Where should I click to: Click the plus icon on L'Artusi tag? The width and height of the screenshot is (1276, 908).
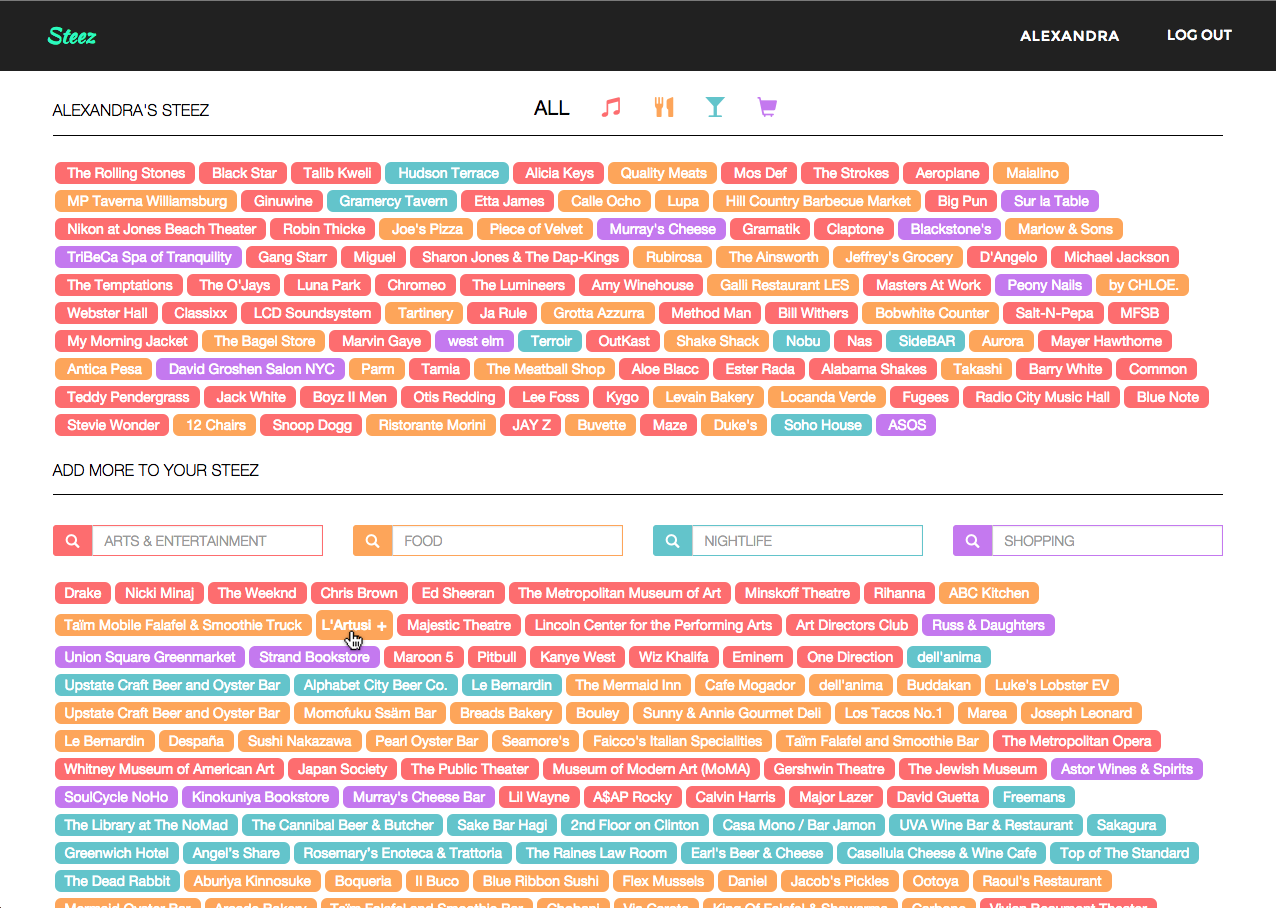tap(382, 626)
